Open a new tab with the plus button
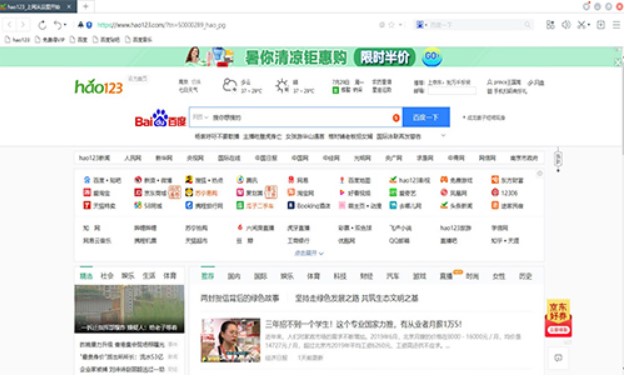627x377 pixels. pos(86,6)
